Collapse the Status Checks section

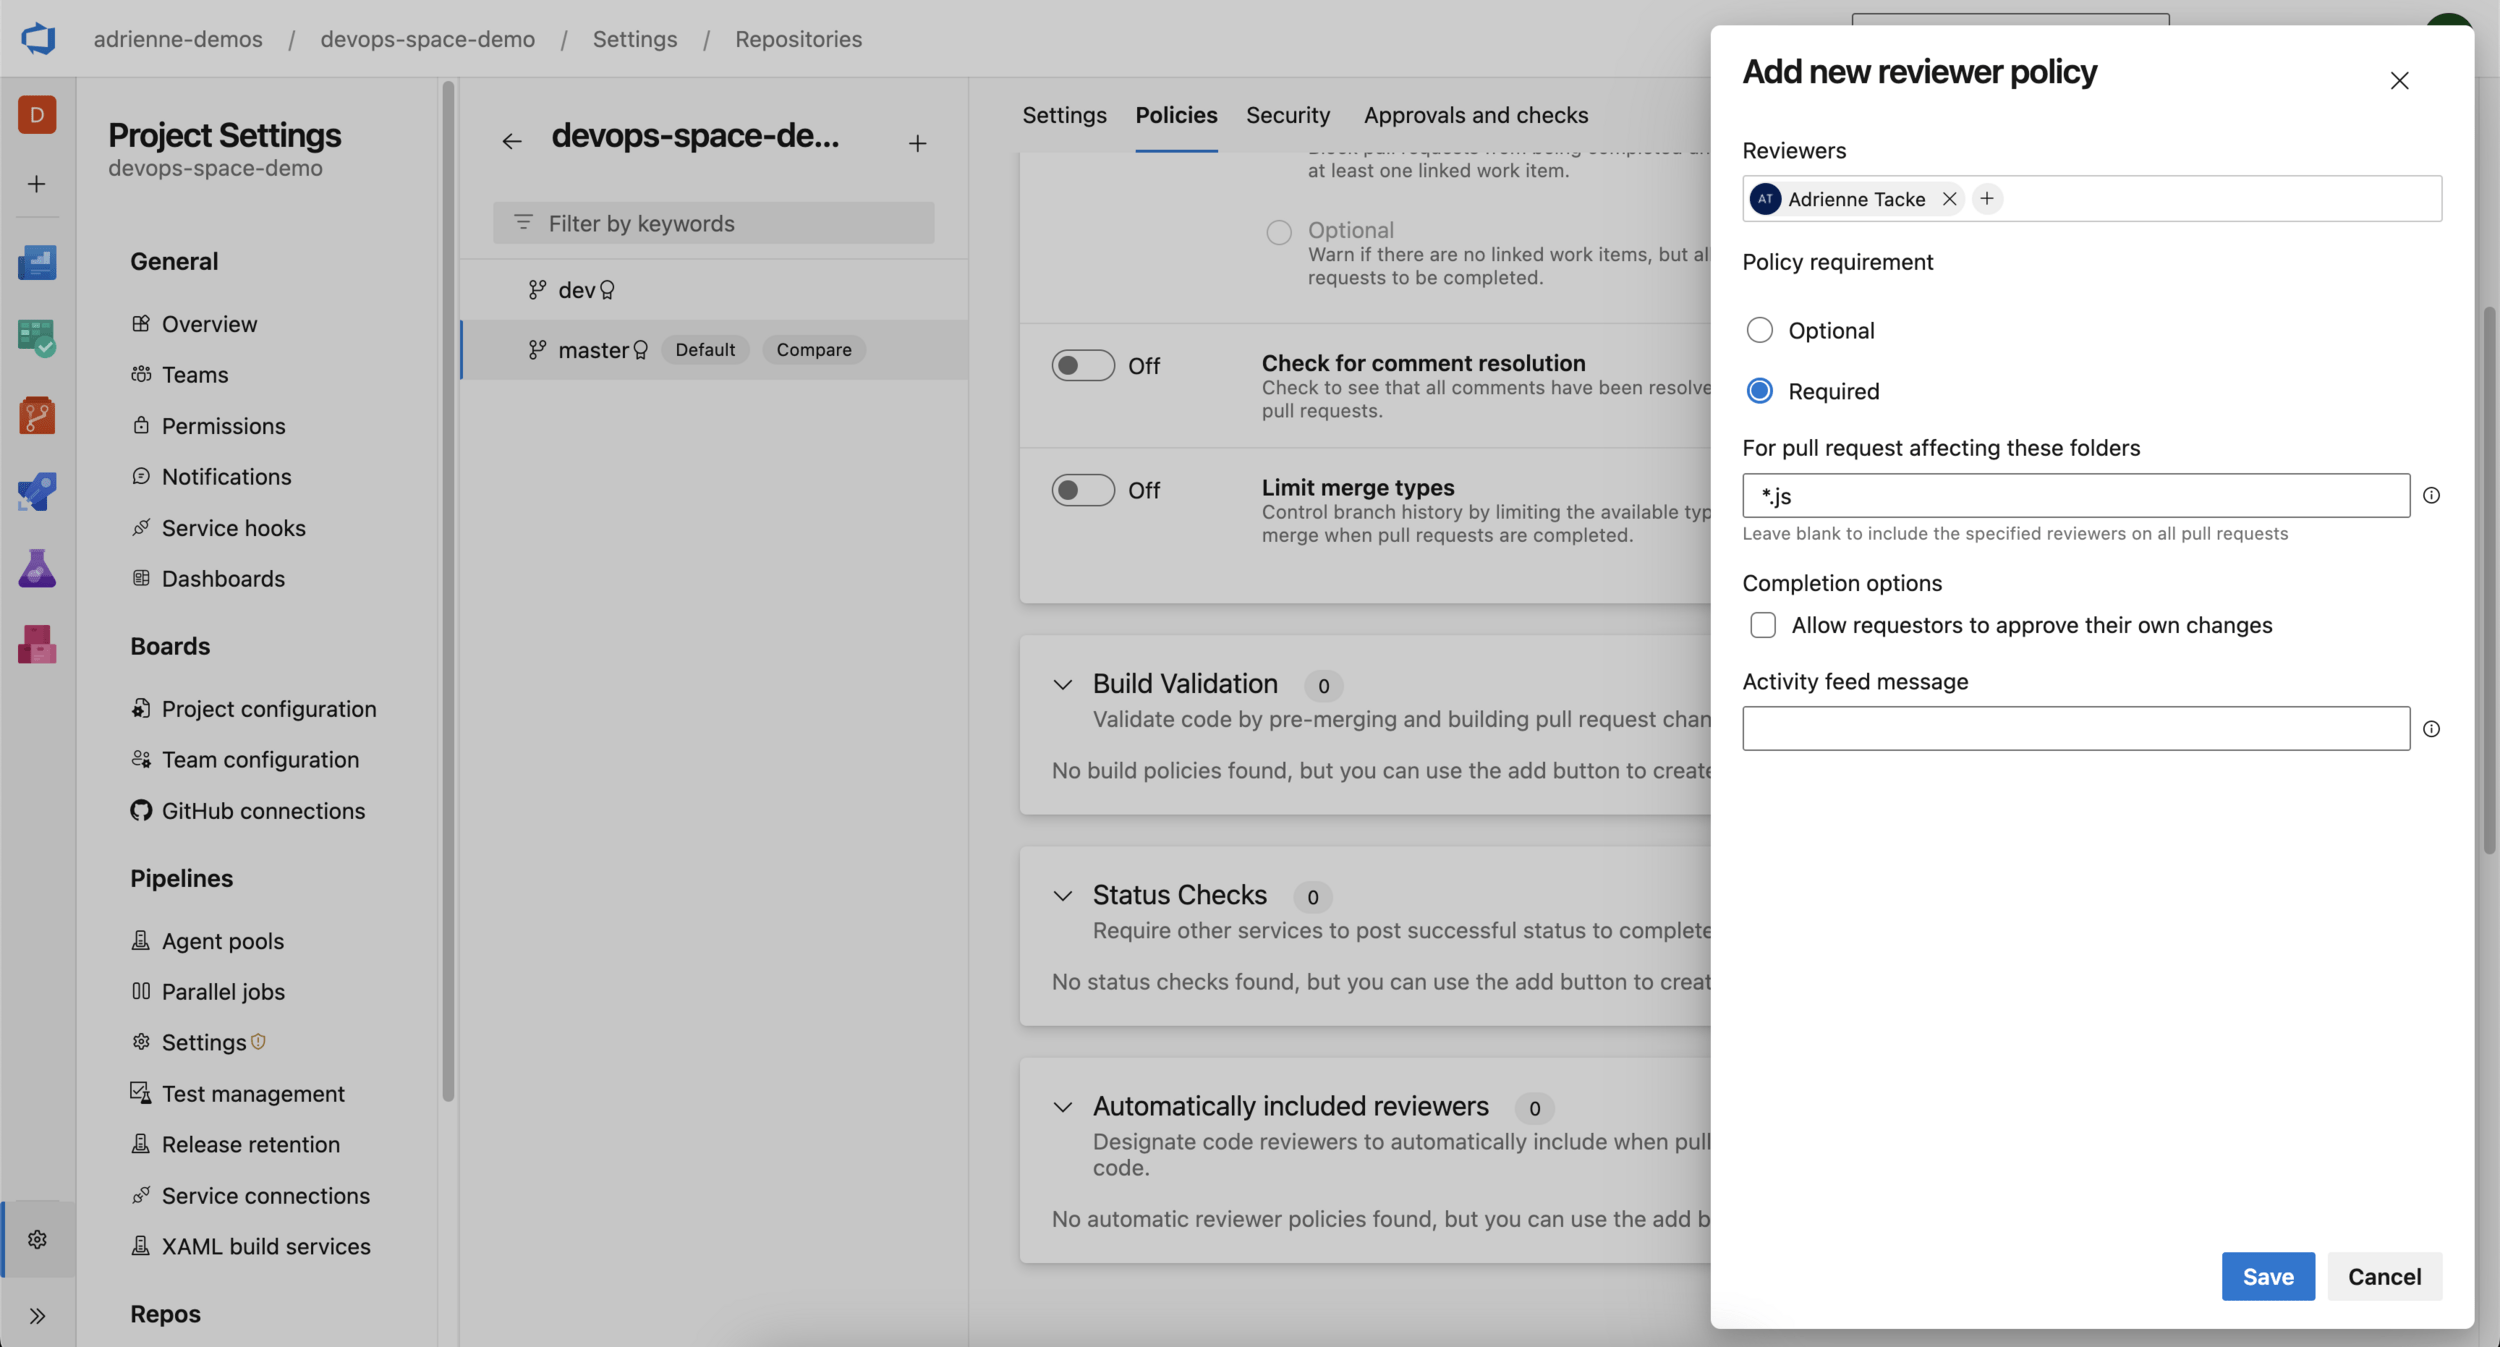click(1062, 896)
